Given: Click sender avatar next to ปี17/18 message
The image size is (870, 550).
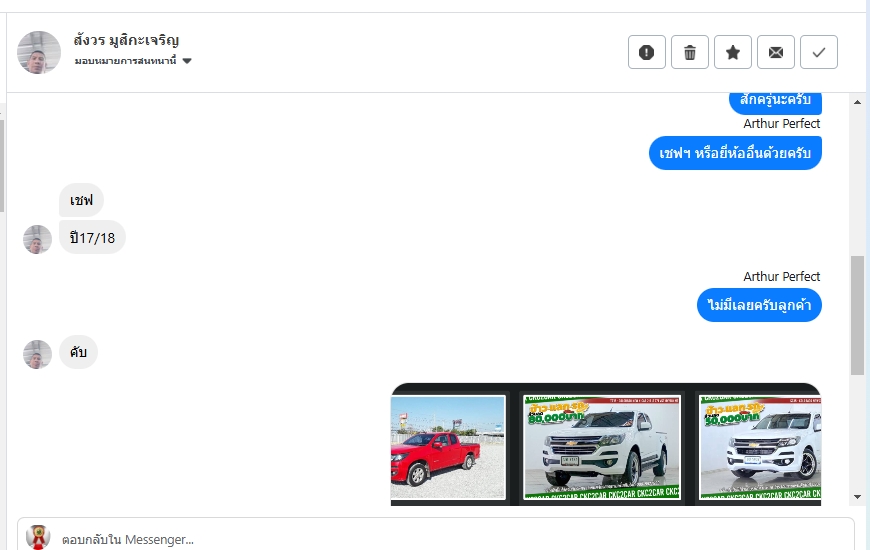Looking at the screenshot, I should point(37,239).
